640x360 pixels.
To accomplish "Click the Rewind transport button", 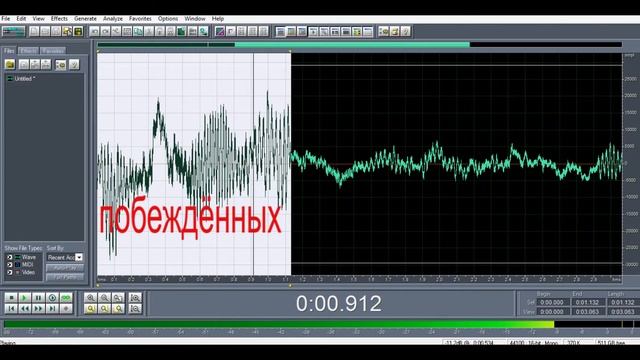I will click(x=24, y=309).
